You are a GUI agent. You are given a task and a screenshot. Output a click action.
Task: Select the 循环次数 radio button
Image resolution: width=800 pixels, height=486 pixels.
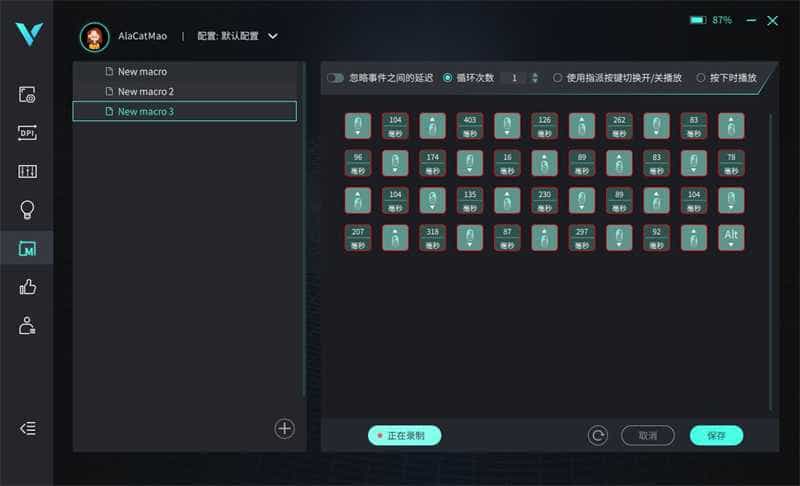(448, 78)
